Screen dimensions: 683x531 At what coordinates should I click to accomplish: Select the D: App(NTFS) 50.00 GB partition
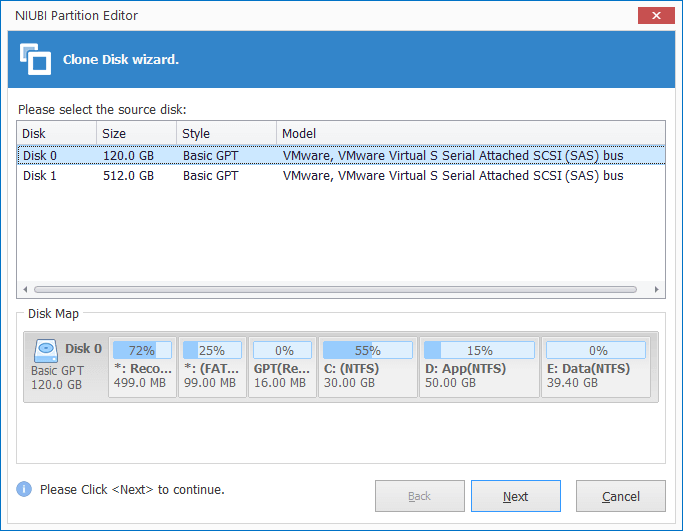point(479,367)
